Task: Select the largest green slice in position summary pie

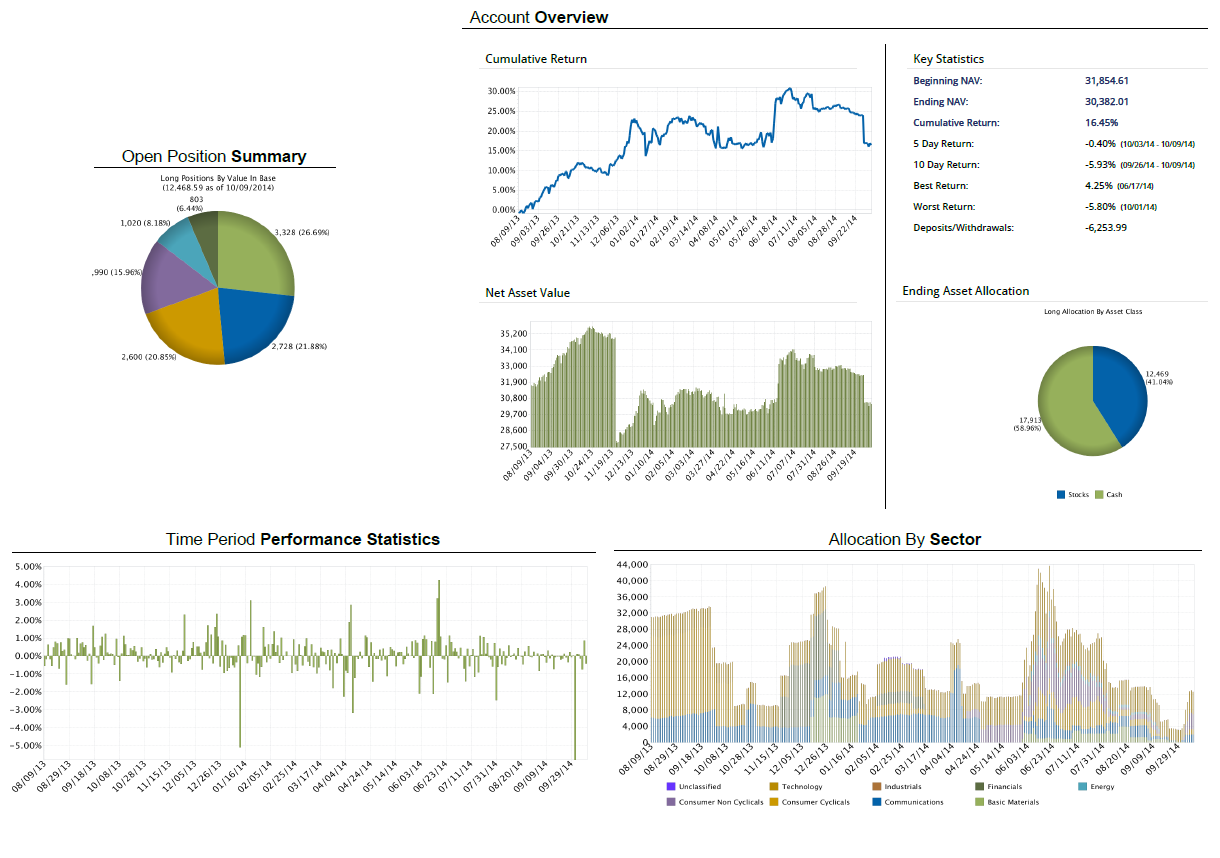Action: click(x=252, y=250)
